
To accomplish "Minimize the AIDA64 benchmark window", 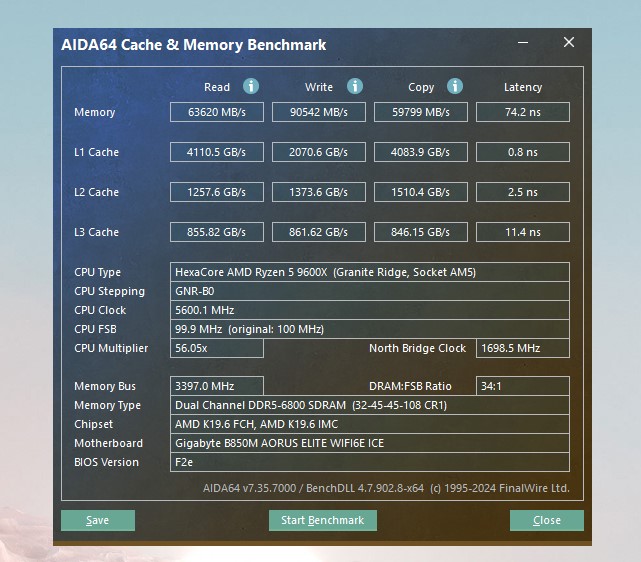I will pyautogui.click(x=523, y=42).
